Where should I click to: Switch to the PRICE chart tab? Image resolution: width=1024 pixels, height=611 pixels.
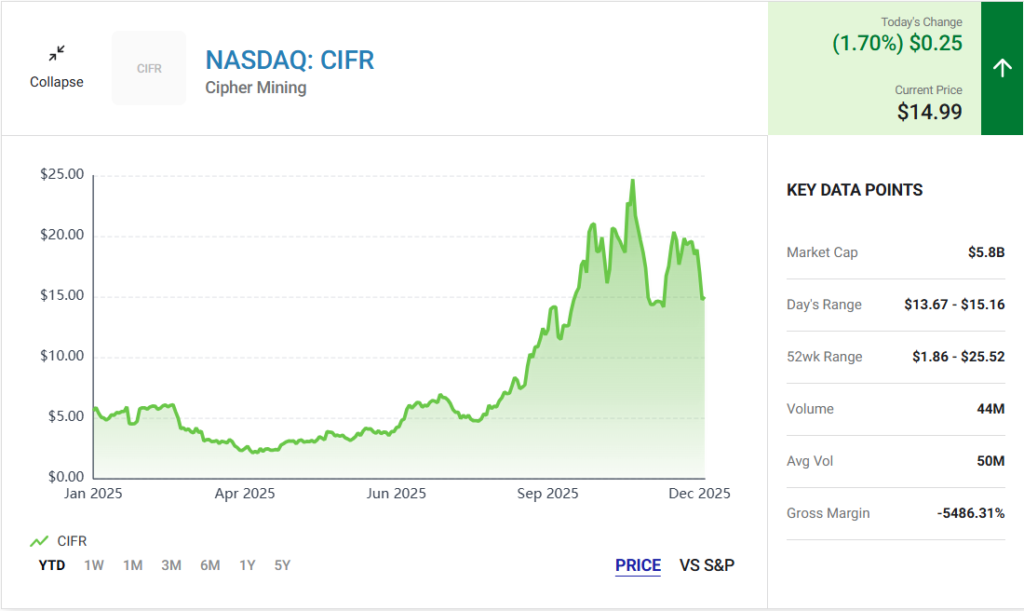pos(638,565)
